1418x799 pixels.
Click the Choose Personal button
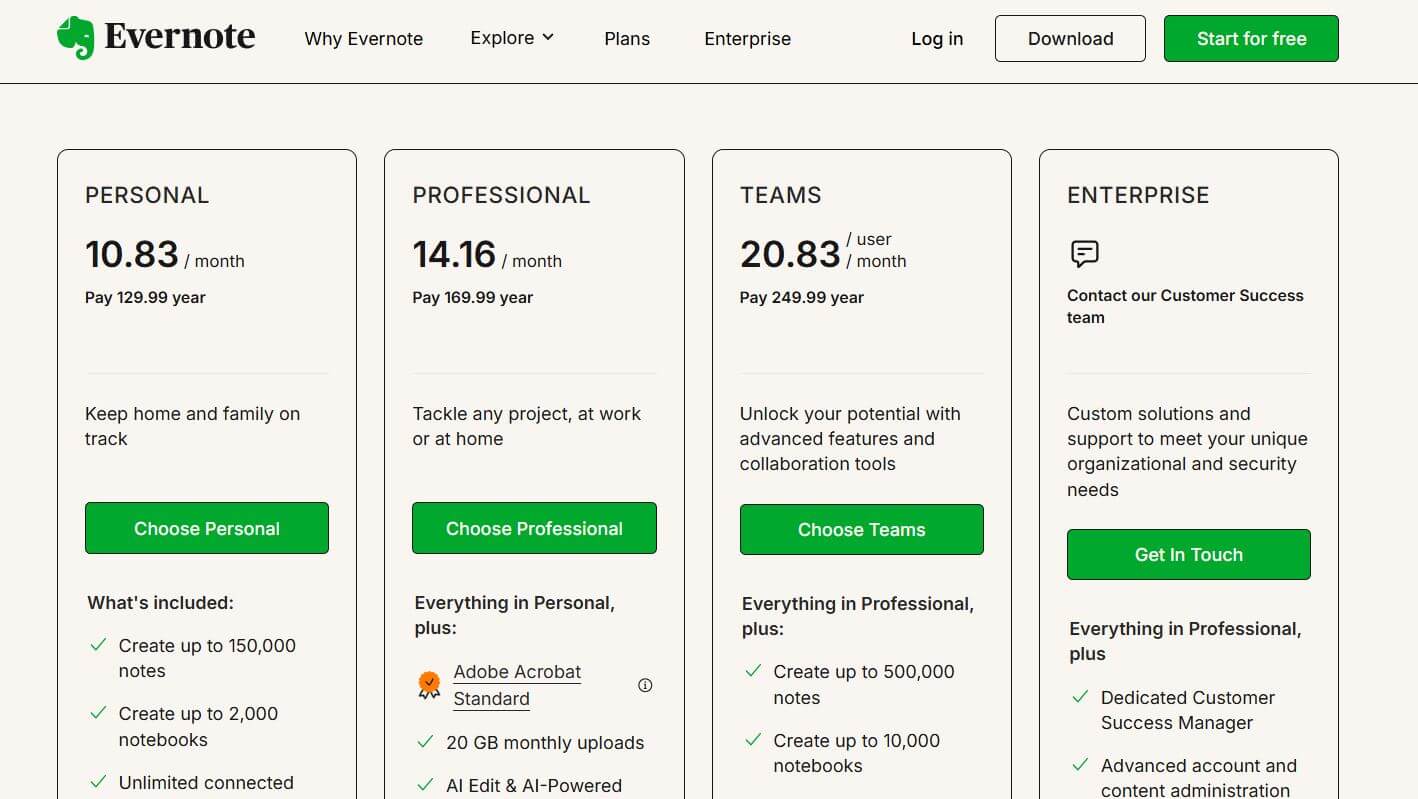pos(206,528)
